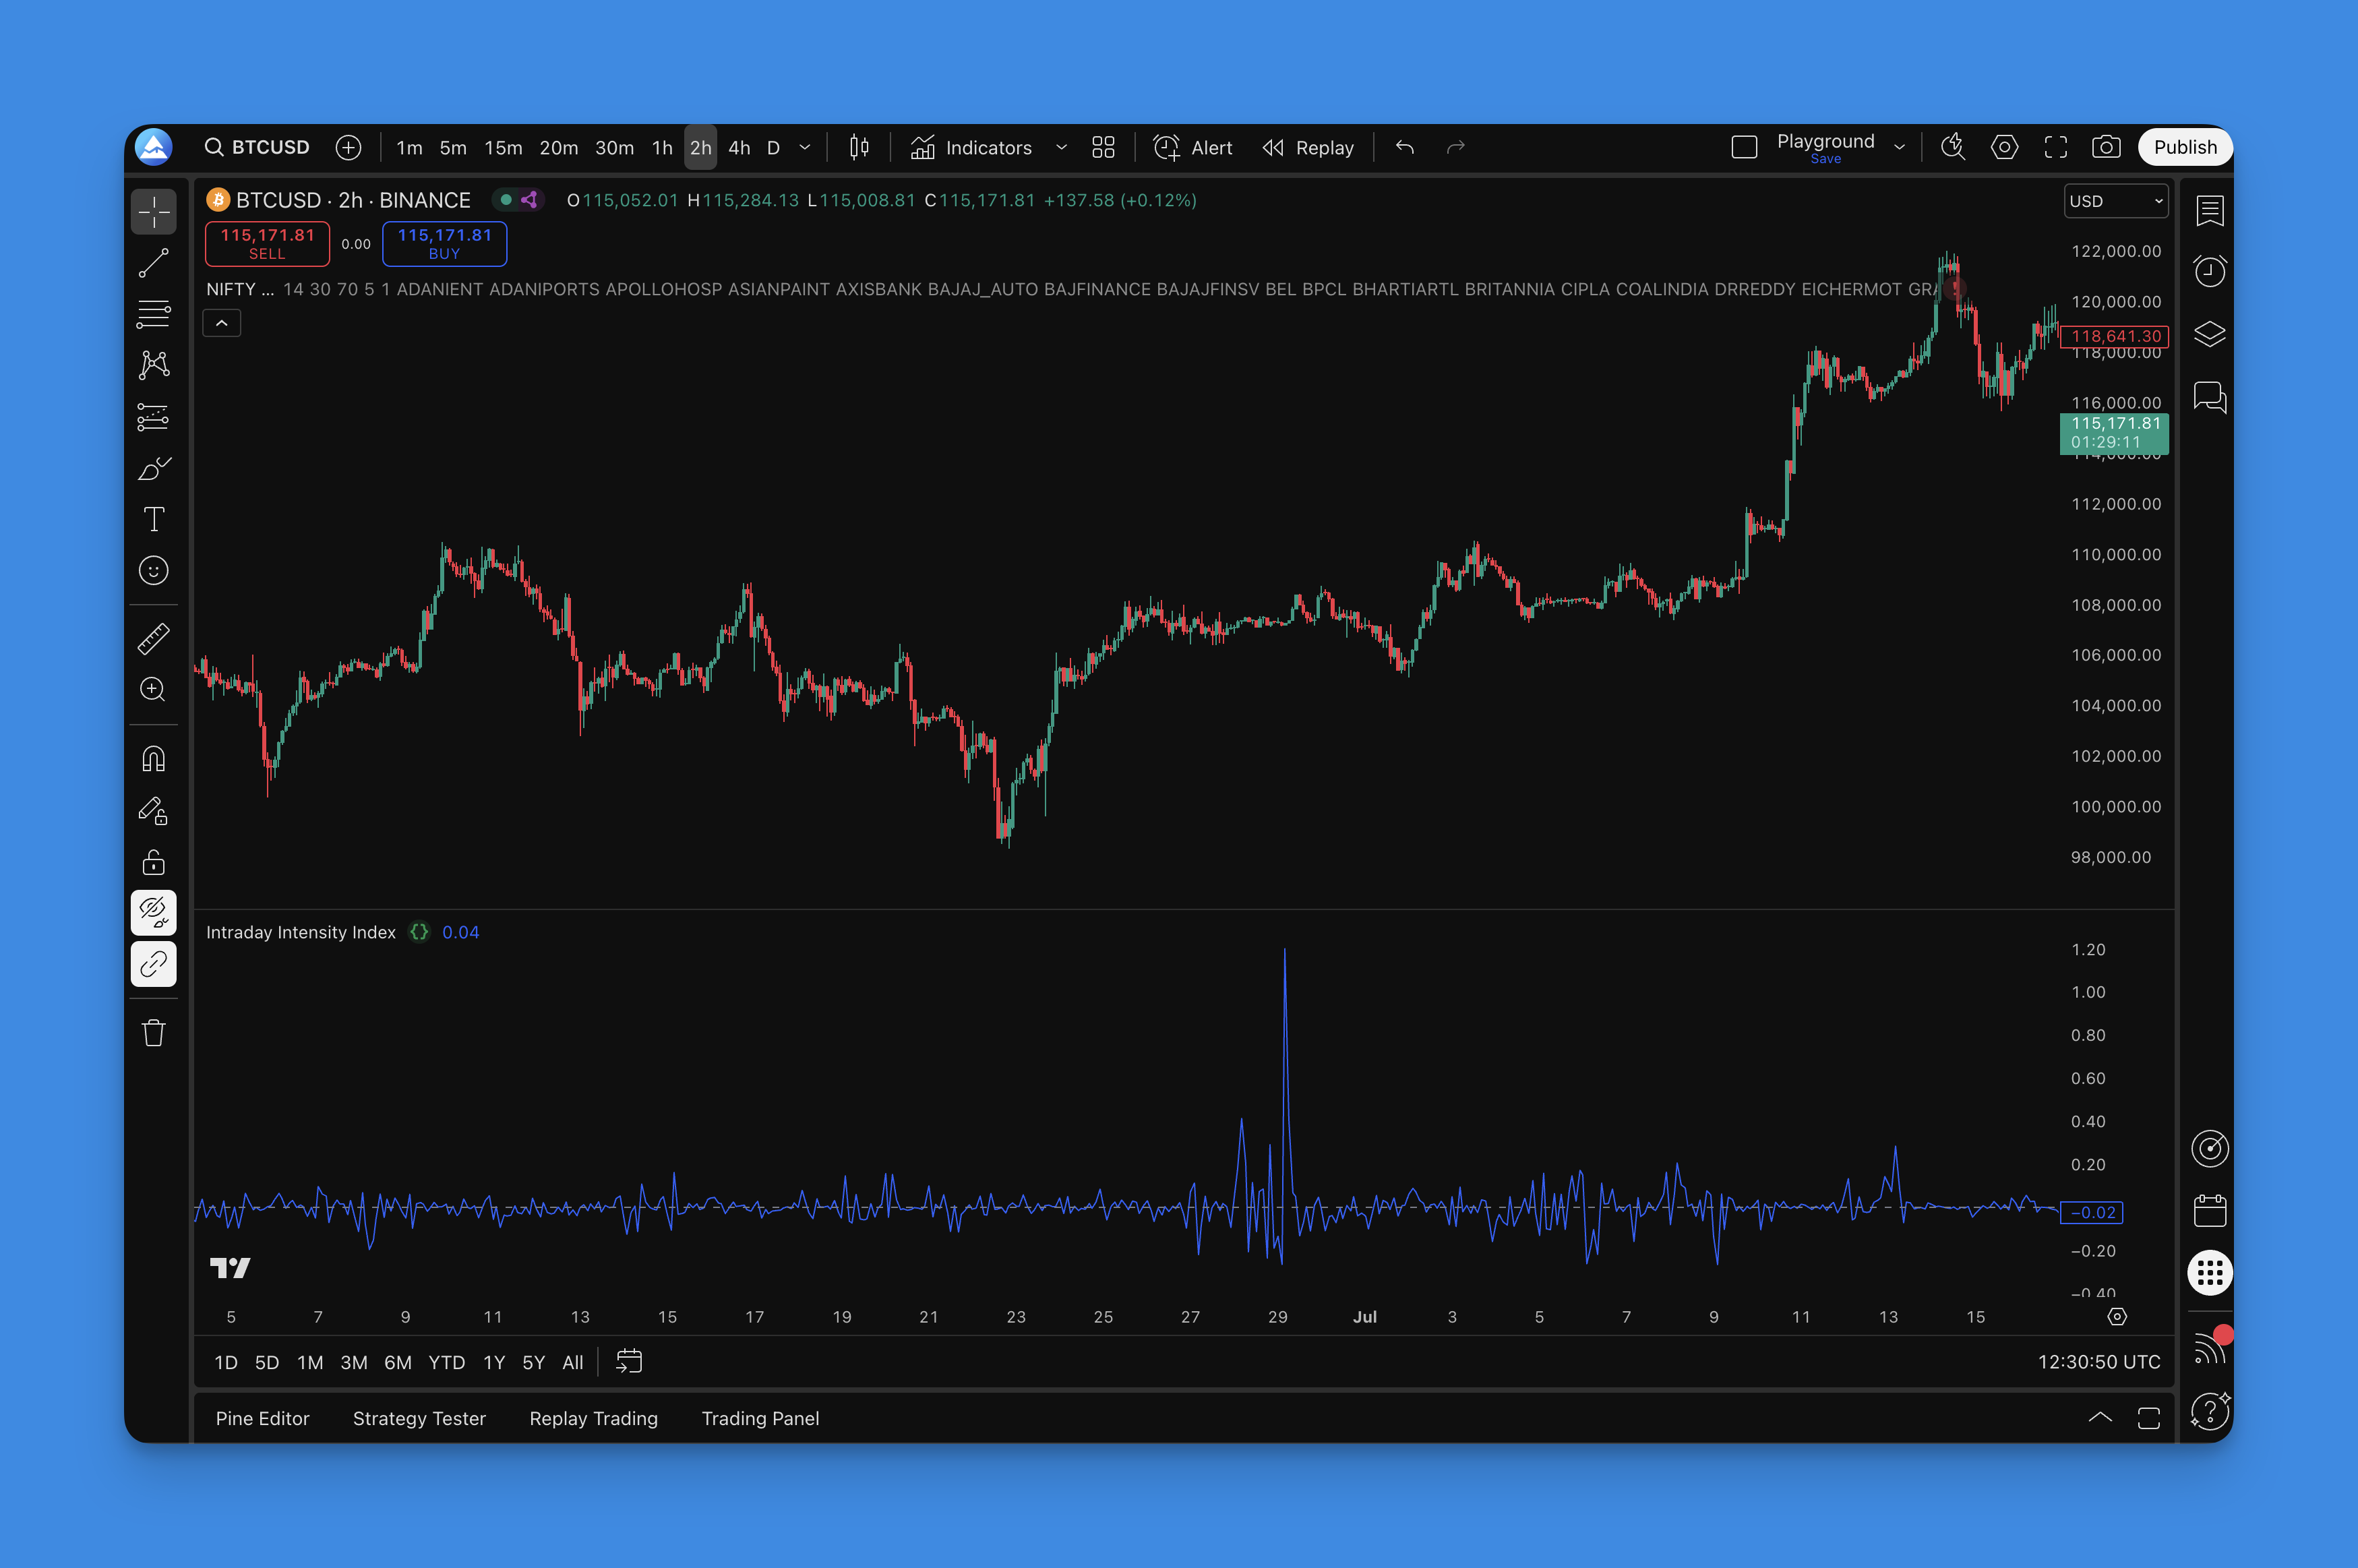Toggle stay in drawing mode
Screen dimensions: 2358x1568
pyautogui.click(x=153, y=810)
